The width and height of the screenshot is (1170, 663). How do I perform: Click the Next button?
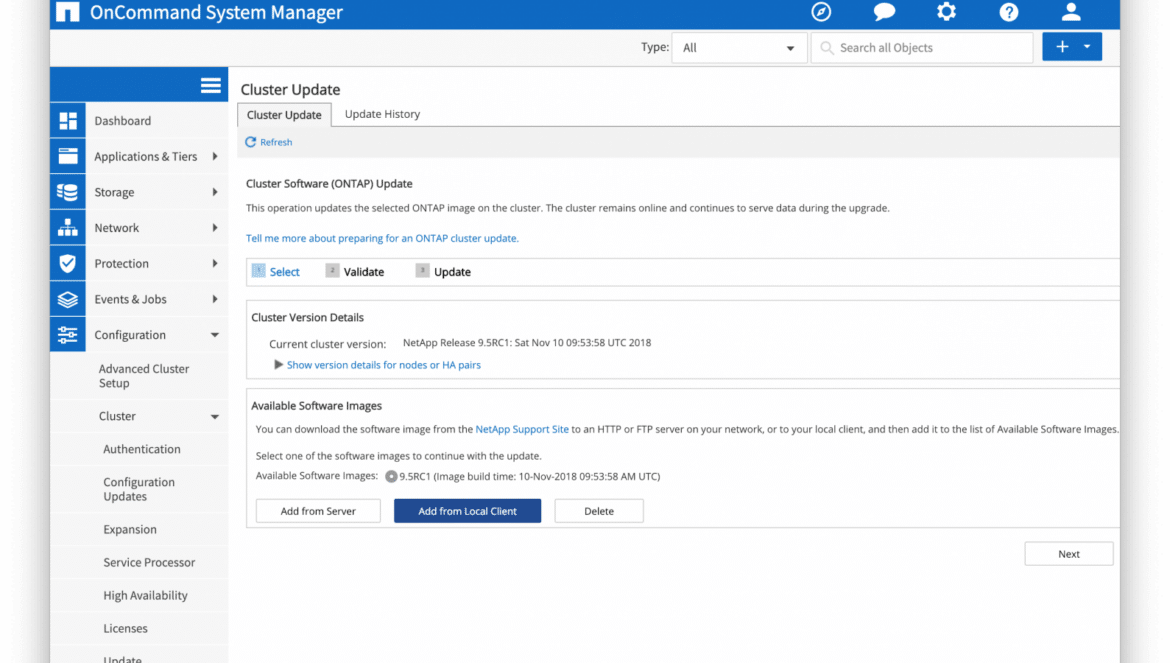(x=1069, y=554)
